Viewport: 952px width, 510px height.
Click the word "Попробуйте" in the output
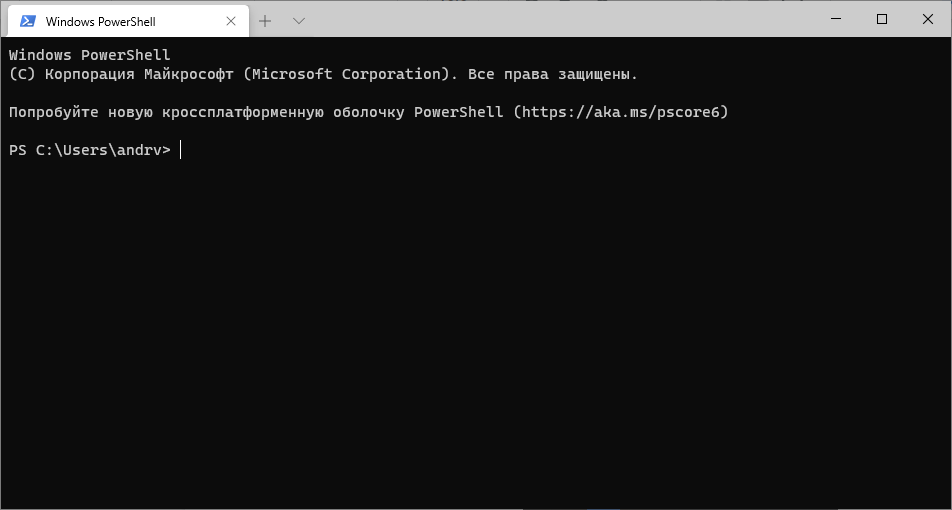tap(54, 112)
